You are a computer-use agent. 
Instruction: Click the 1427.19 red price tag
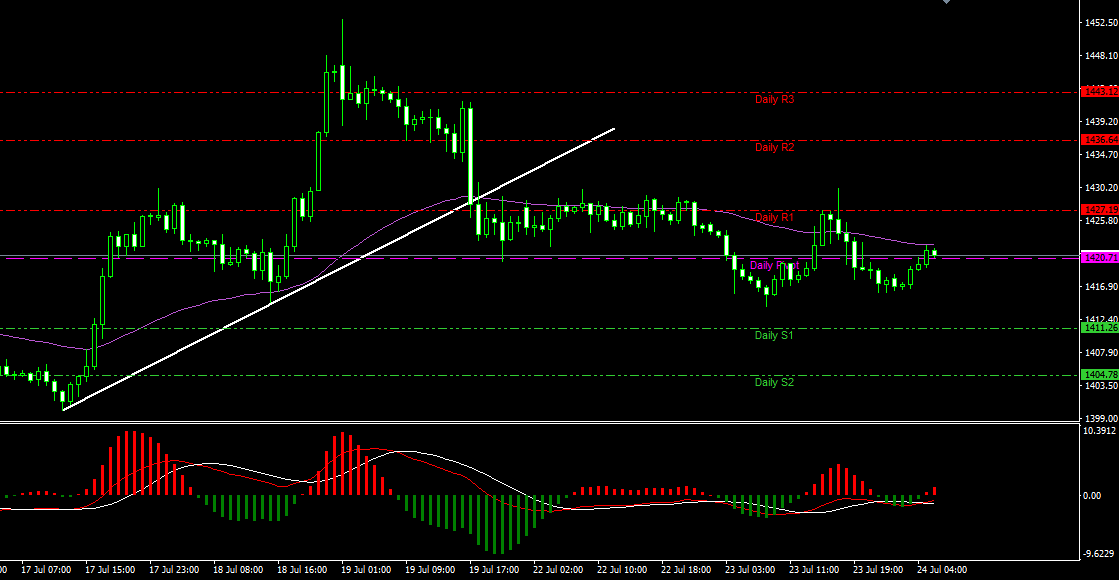tap(1100, 210)
